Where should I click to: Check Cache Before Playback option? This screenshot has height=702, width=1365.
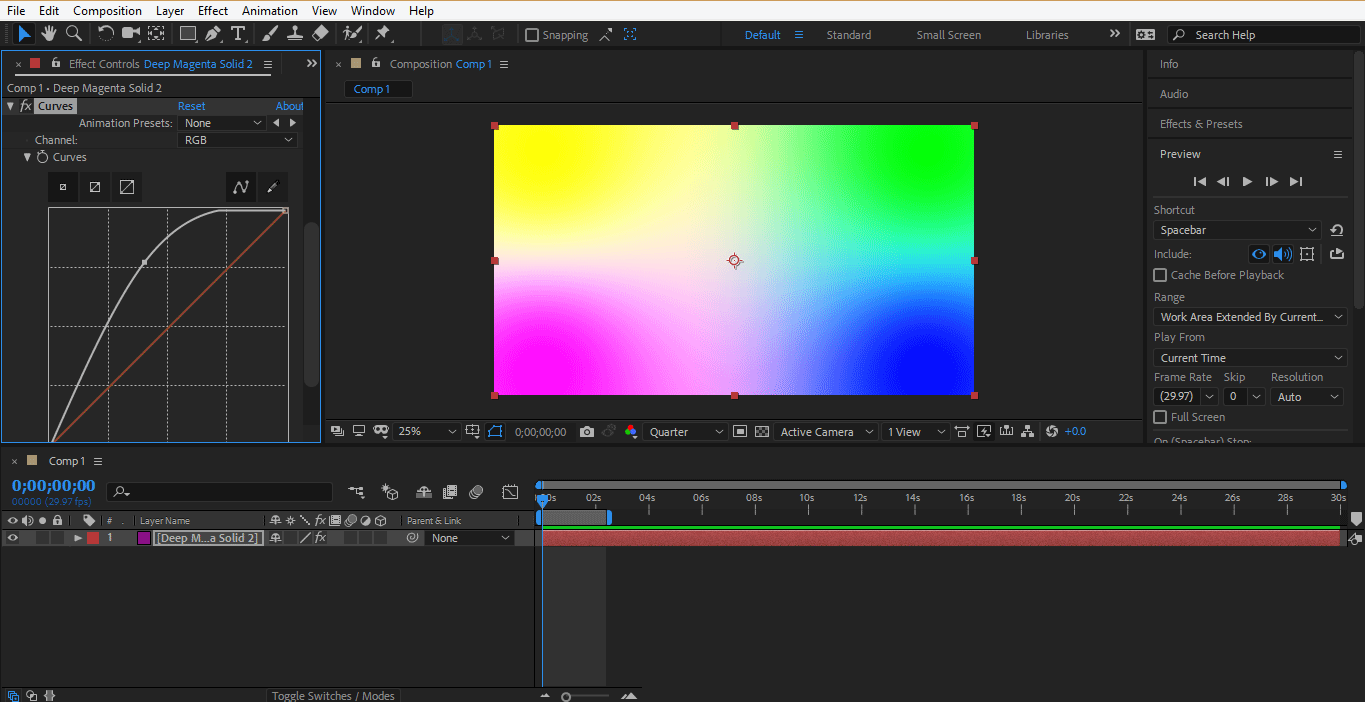click(1160, 275)
